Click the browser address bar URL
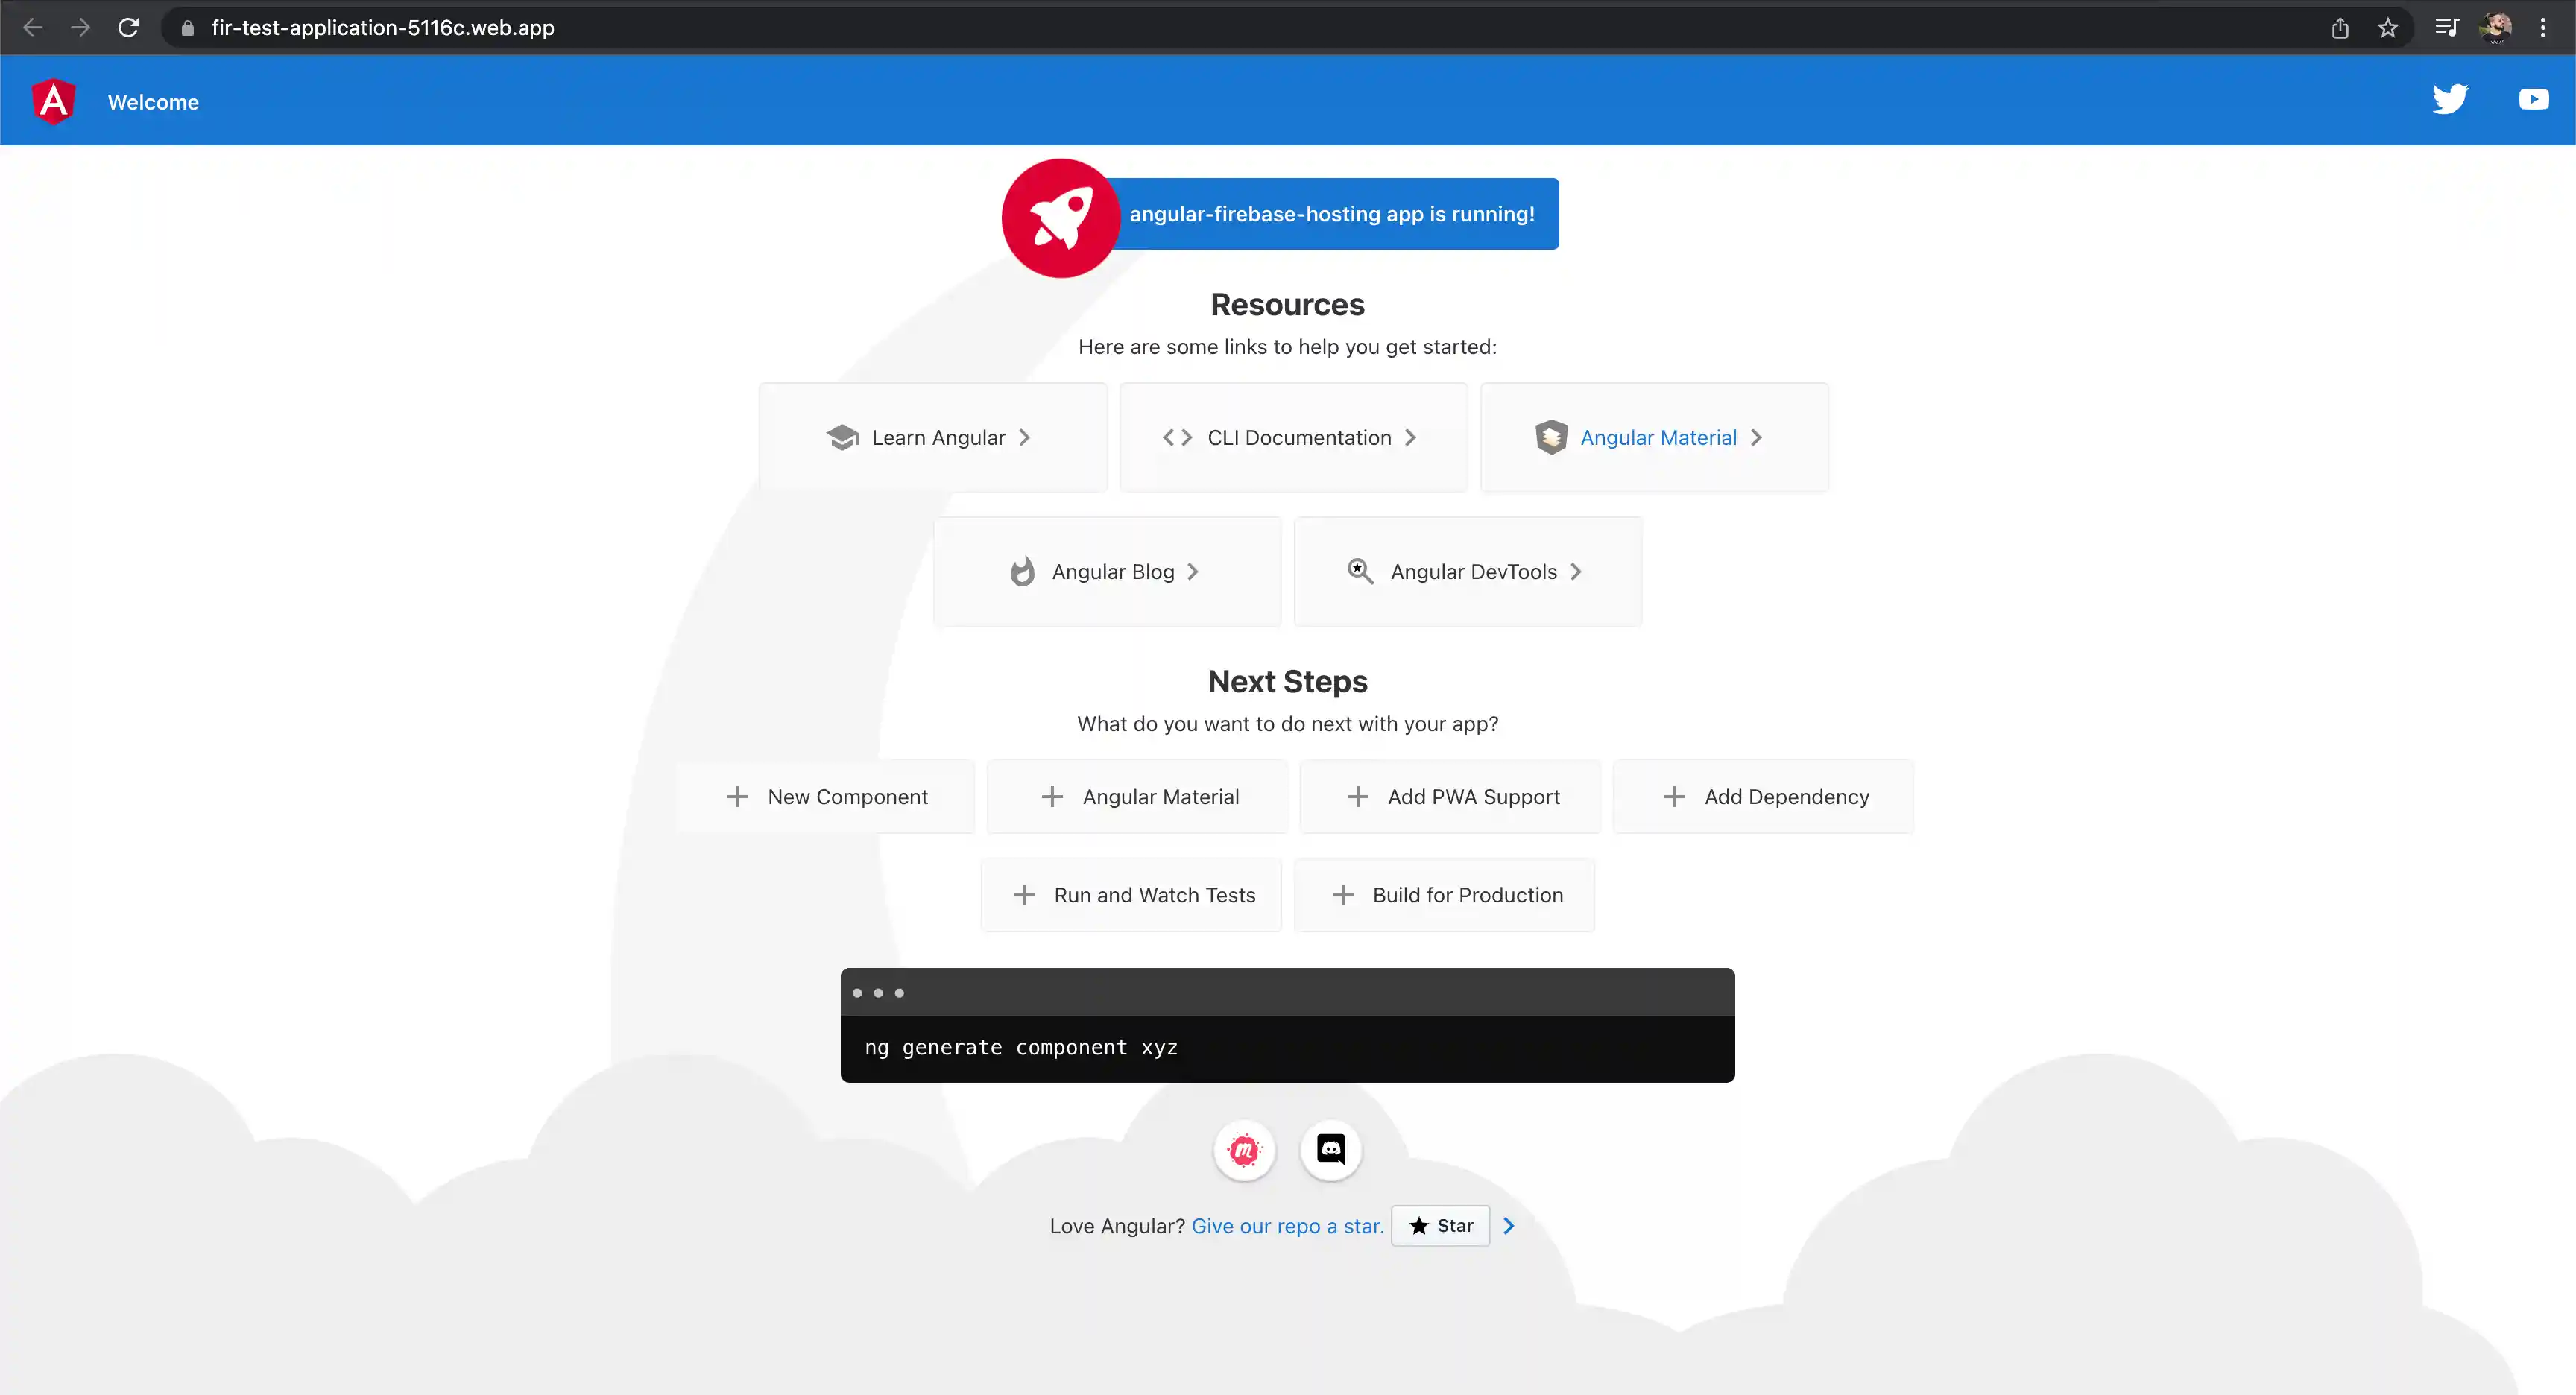The height and width of the screenshot is (1395, 2576). [x=383, y=28]
